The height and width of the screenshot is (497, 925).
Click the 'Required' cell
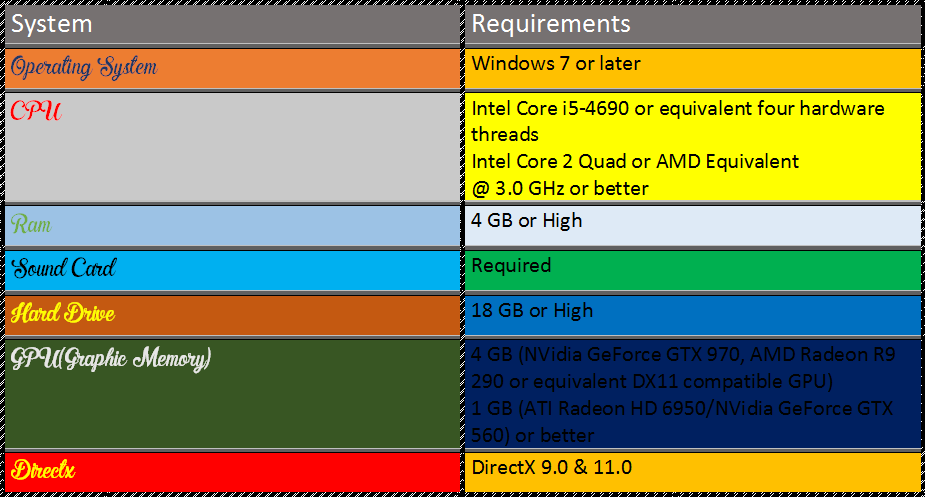[693, 270]
